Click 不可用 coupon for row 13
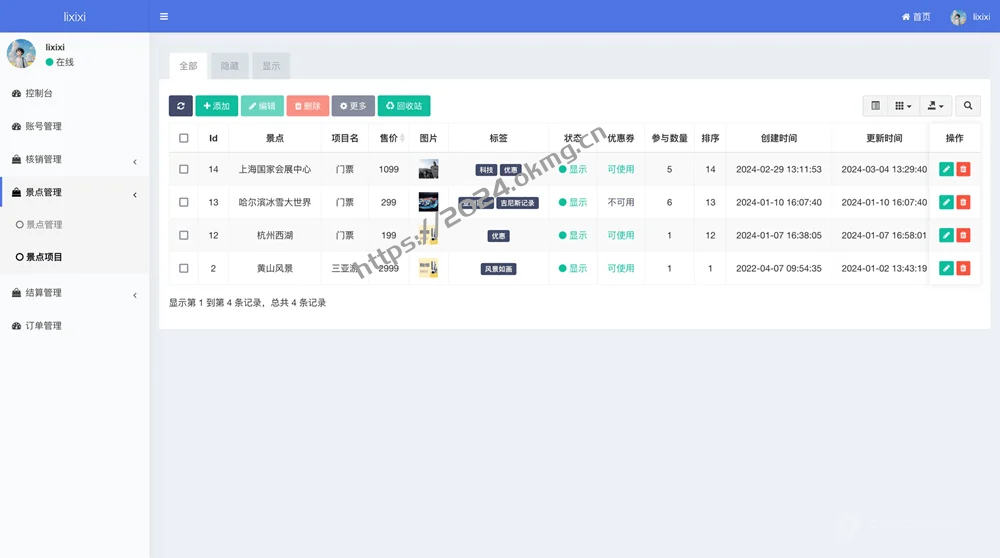This screenshot has height=558, width=1000. coord(621,202)
